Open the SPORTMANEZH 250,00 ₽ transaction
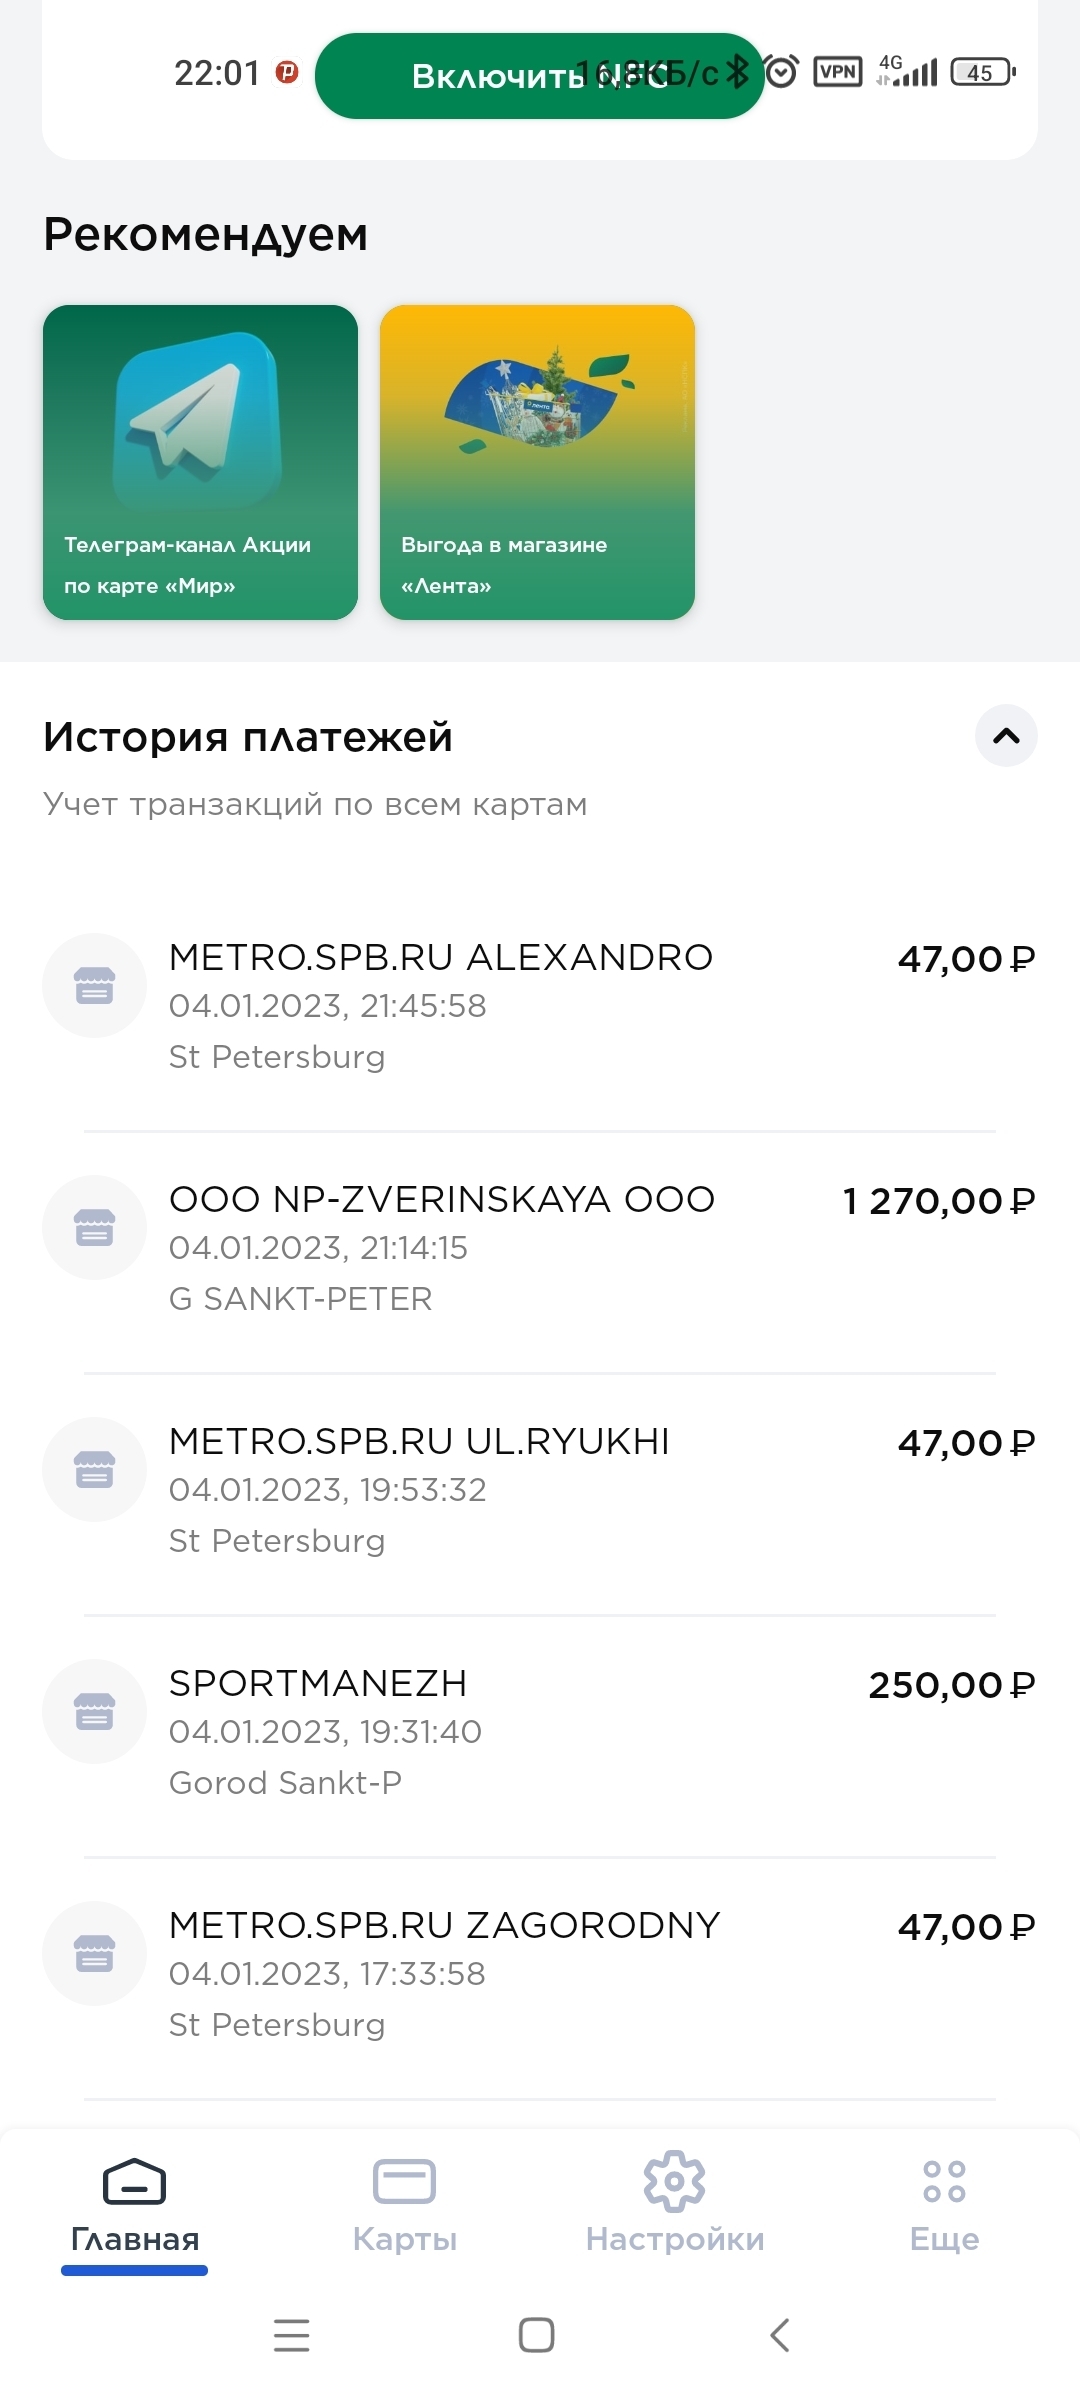Image resolution: width=1080 pixels, height=2400 pixels. coord(540,1732)
